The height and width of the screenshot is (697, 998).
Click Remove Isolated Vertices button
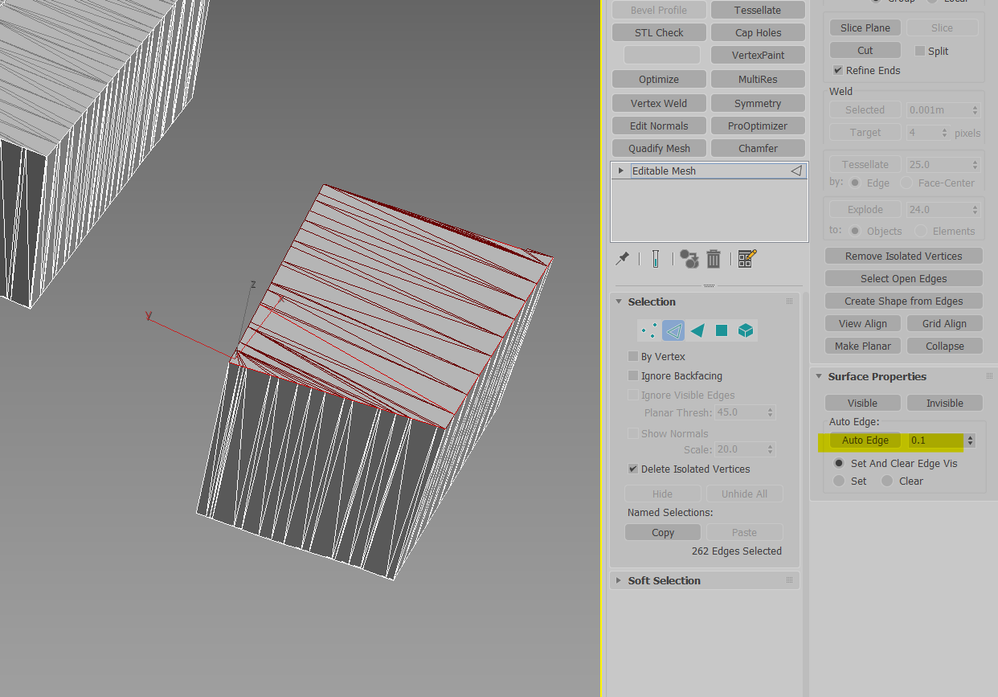point(903,256)
